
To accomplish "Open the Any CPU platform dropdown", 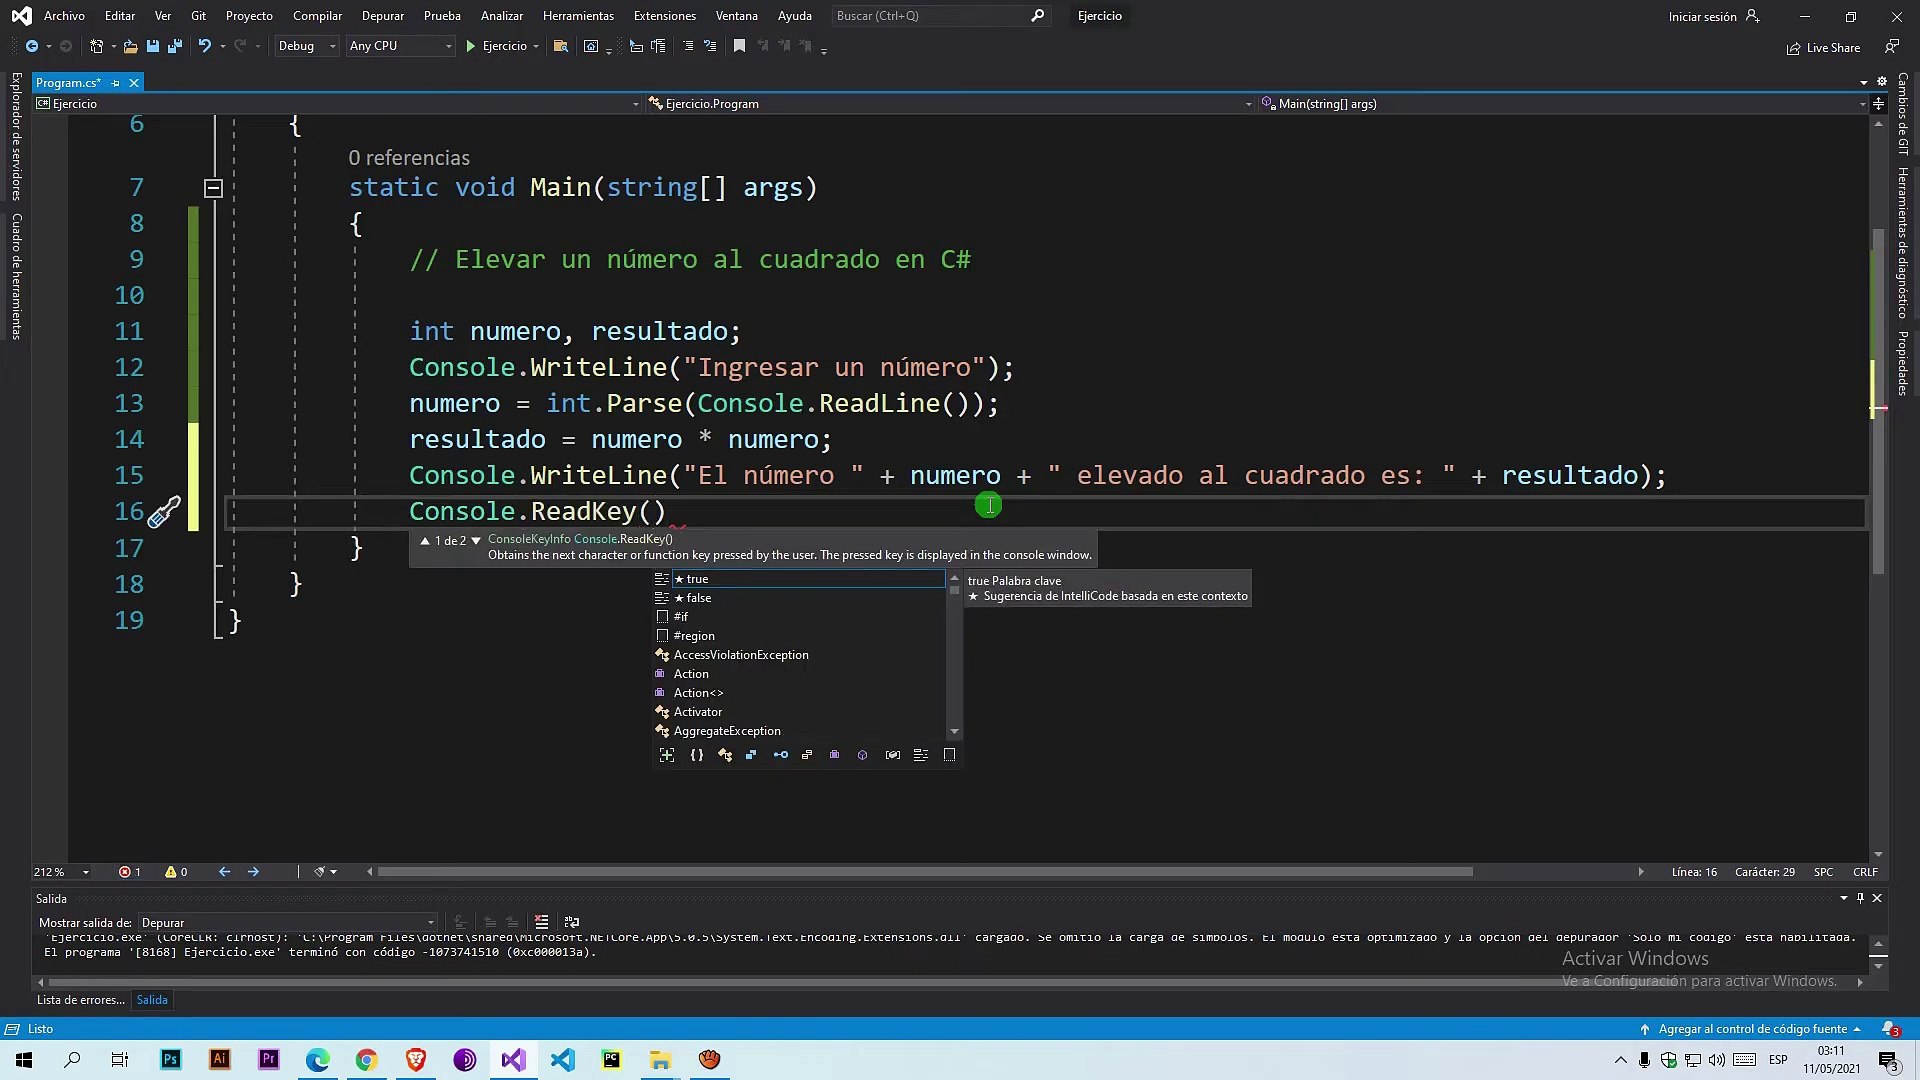I will (x=400, y=46).
